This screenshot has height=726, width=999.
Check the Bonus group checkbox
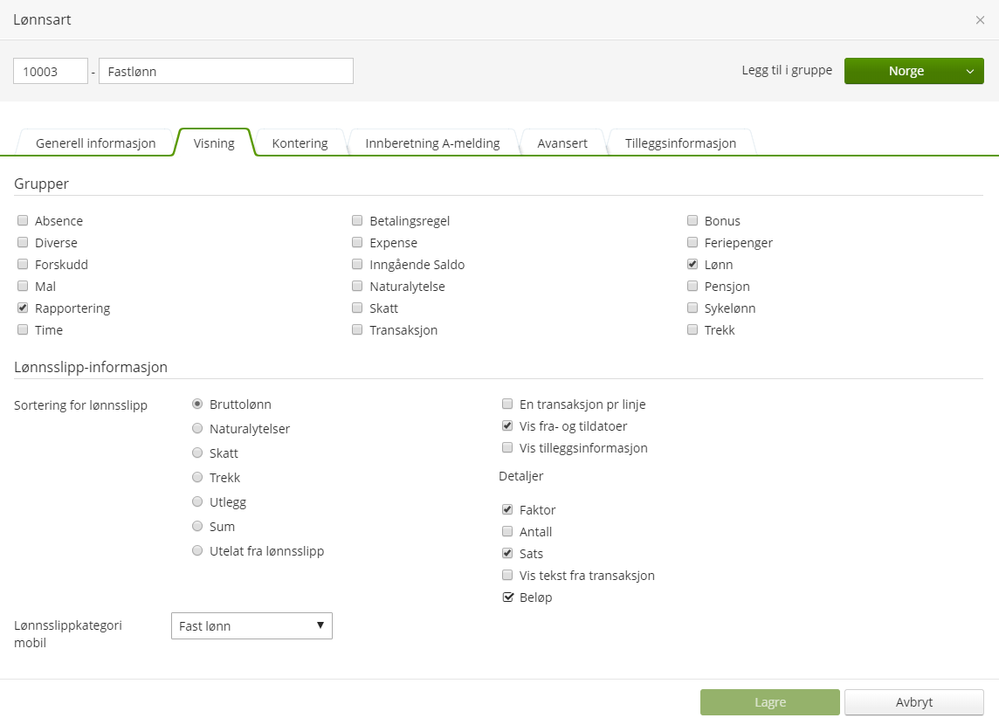[x=693, y=220]
